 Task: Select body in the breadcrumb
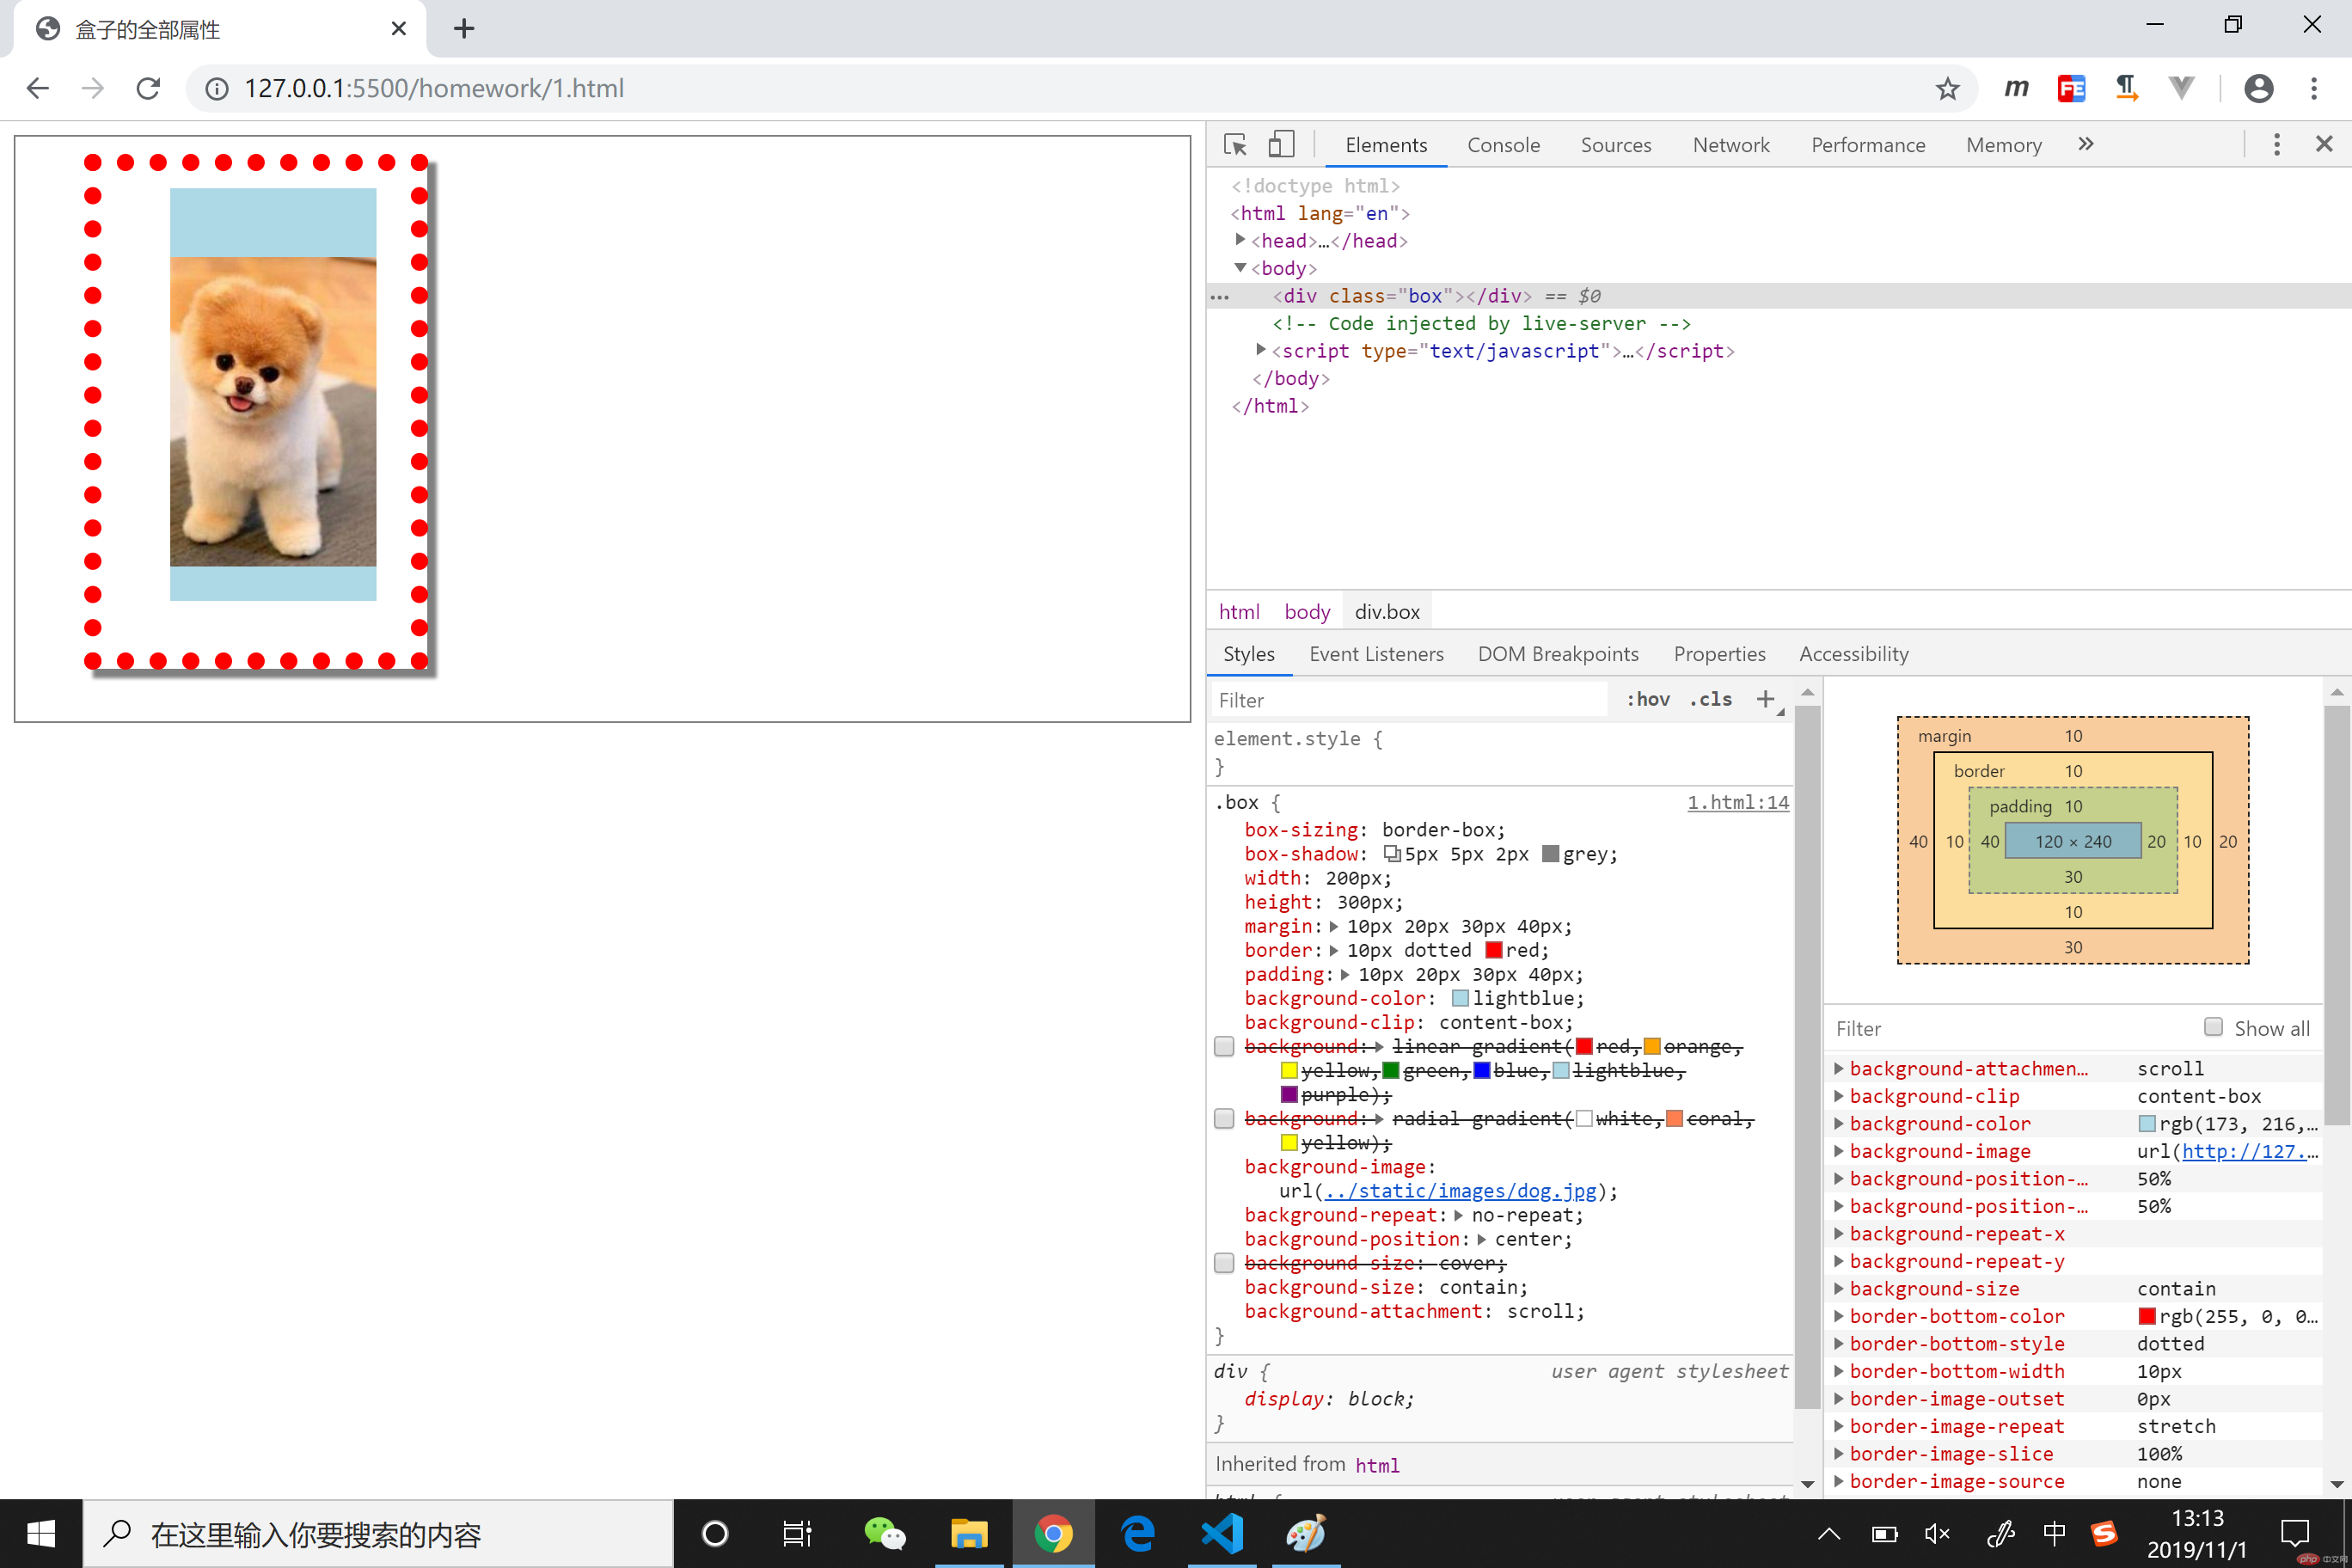tap(1307, 612)
